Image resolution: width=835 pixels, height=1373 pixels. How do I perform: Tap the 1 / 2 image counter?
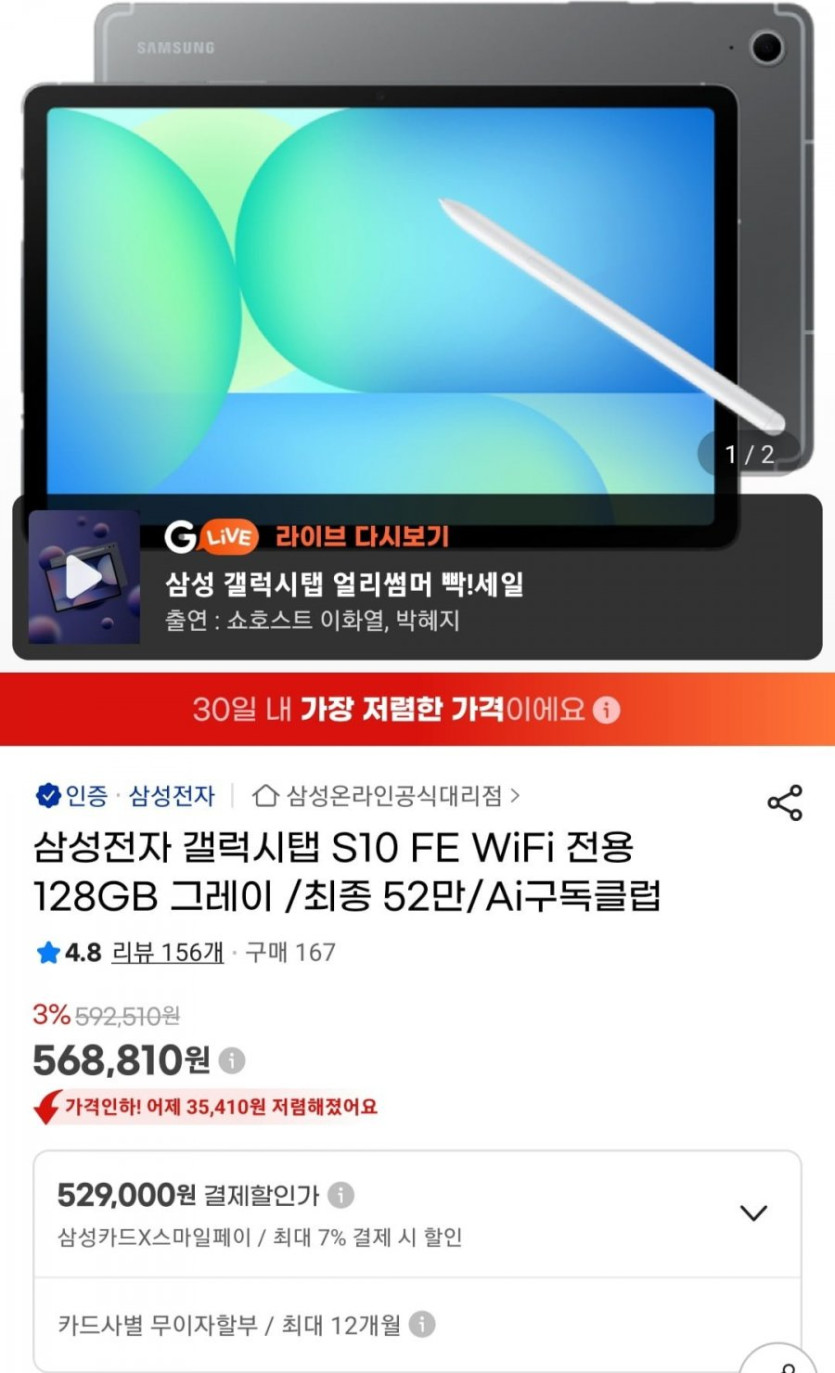[x=749, y=454]
